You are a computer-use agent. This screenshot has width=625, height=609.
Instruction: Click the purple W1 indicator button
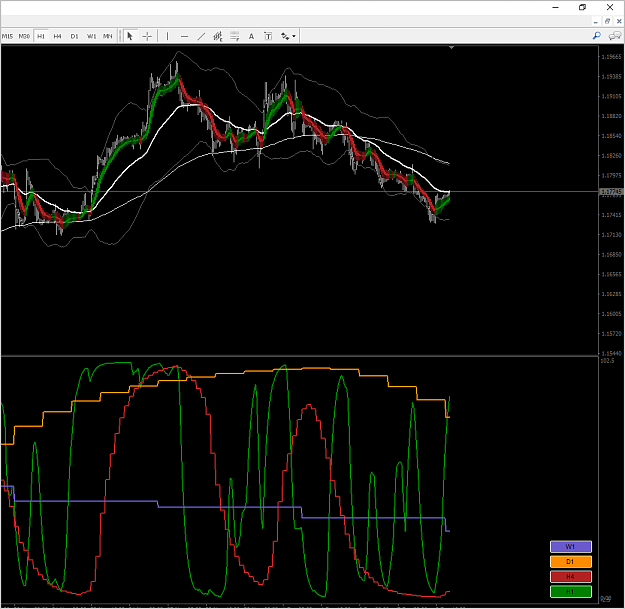click(570, 546)
